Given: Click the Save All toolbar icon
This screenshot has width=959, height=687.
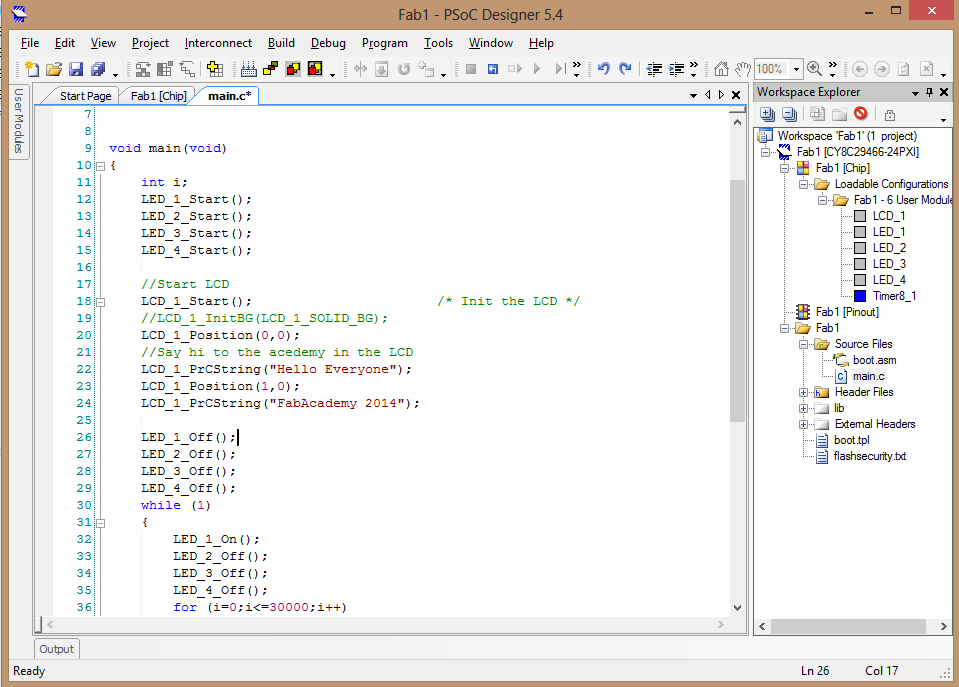Looking at the screenshot, I should click(98, 69).
